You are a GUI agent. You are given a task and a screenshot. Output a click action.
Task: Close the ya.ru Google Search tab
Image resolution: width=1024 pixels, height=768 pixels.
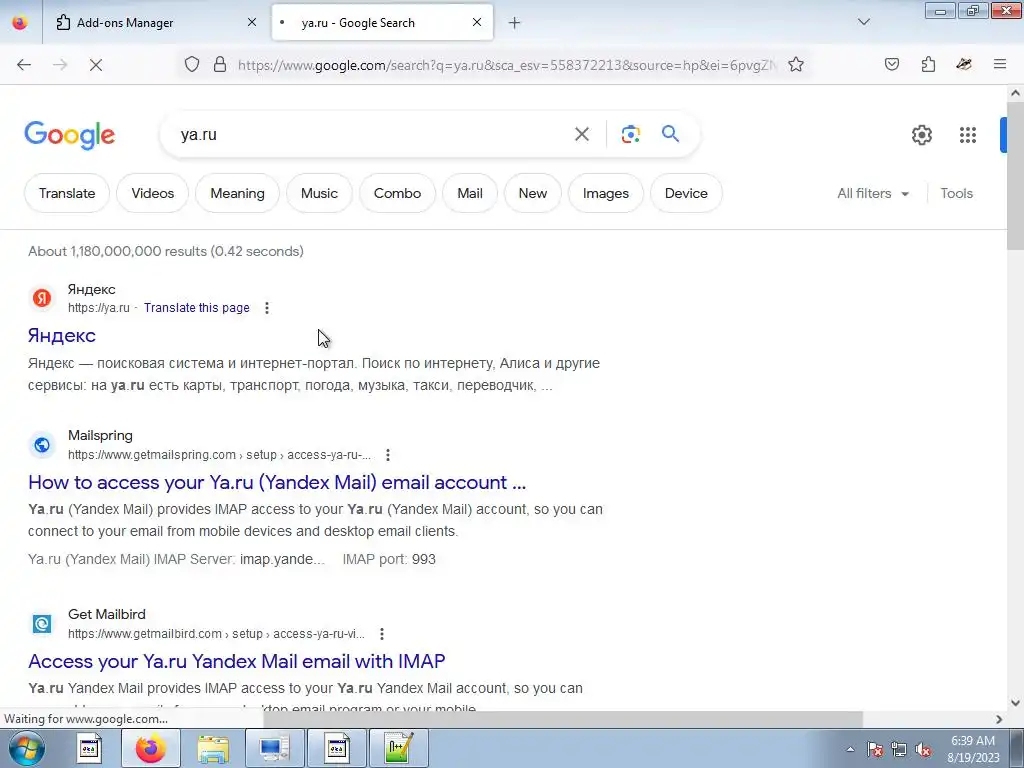coord(477,22)
